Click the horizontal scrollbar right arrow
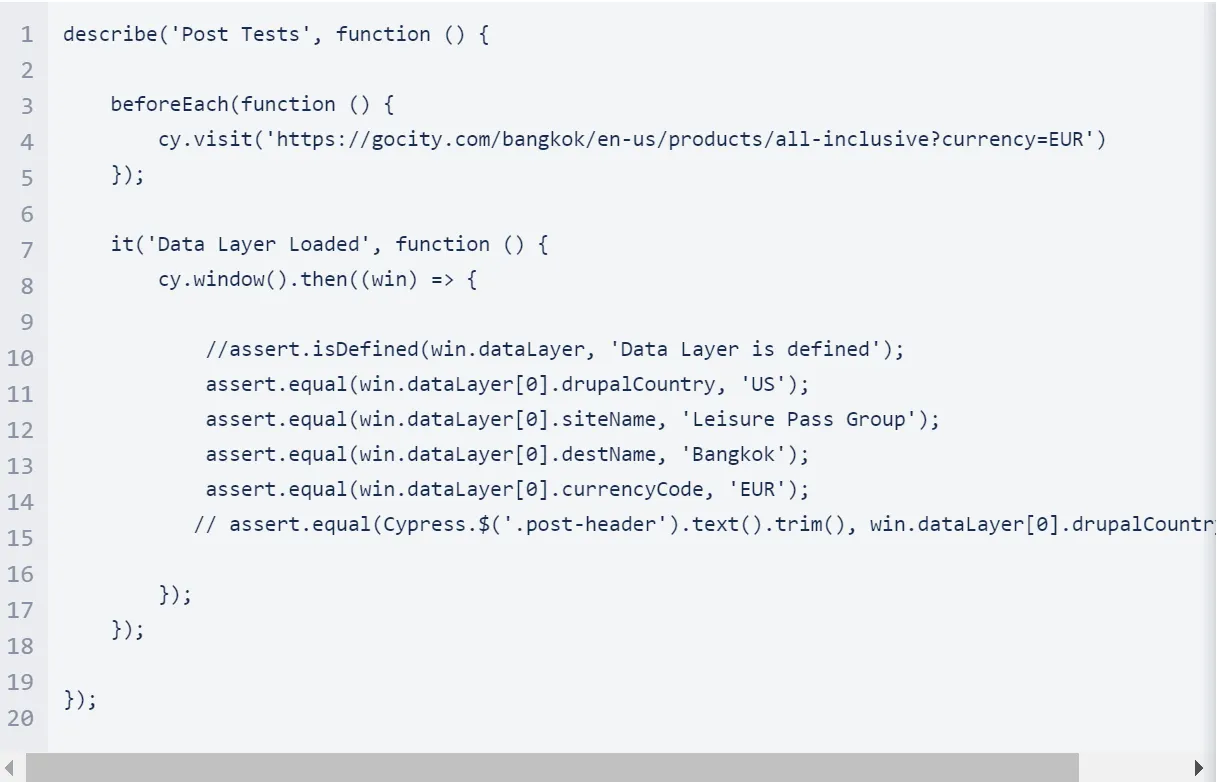Viewport: 1217px width, 782px height. pyautogui.click(x=1200, y=768)
